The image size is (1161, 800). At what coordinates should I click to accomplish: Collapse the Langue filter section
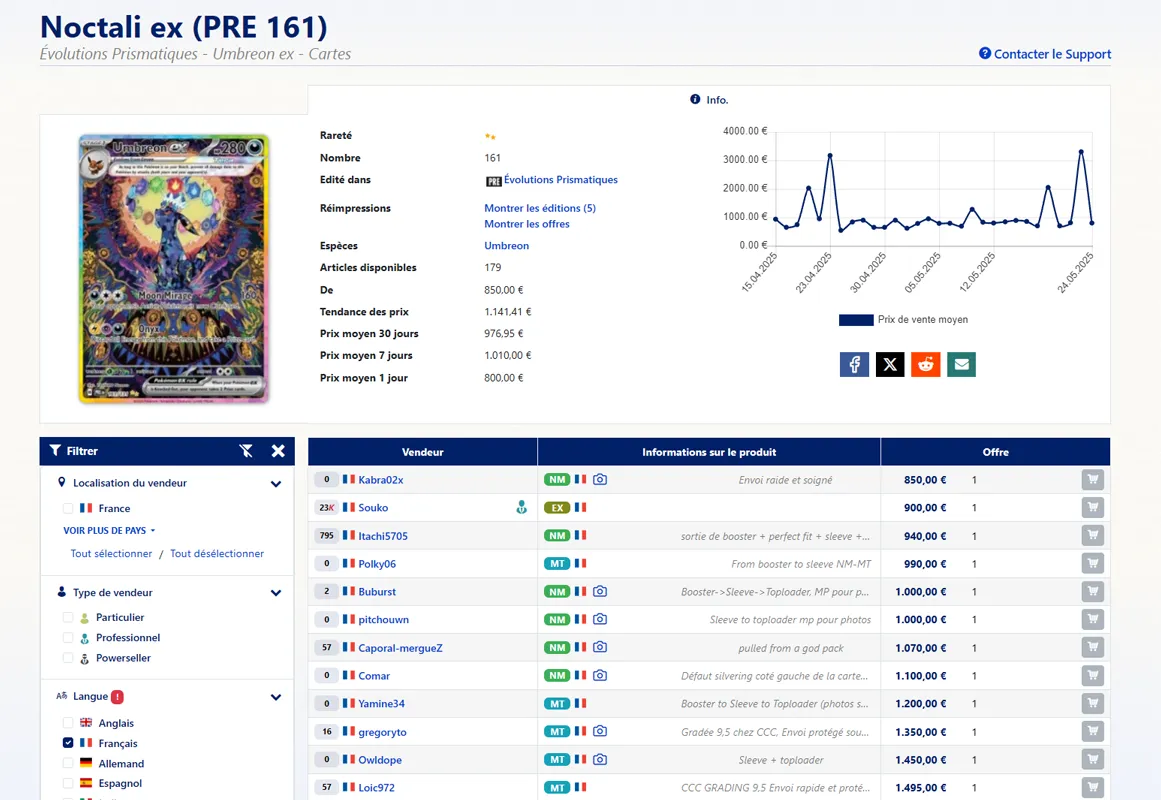(275, 697)
